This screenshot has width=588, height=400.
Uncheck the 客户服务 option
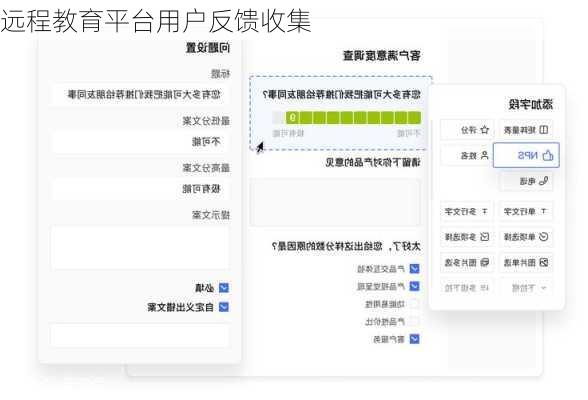[414, 339]
